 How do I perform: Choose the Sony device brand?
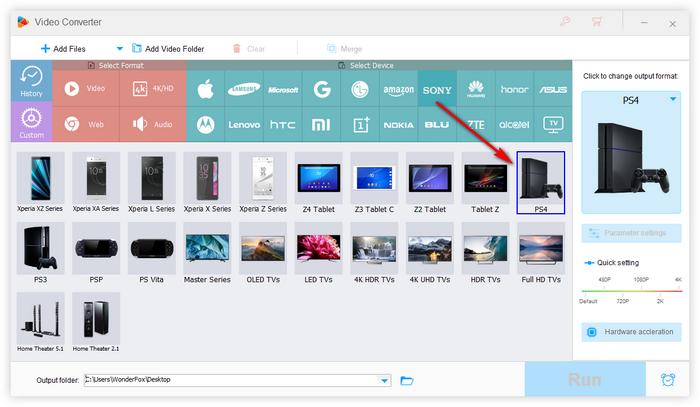pos(437,89)
